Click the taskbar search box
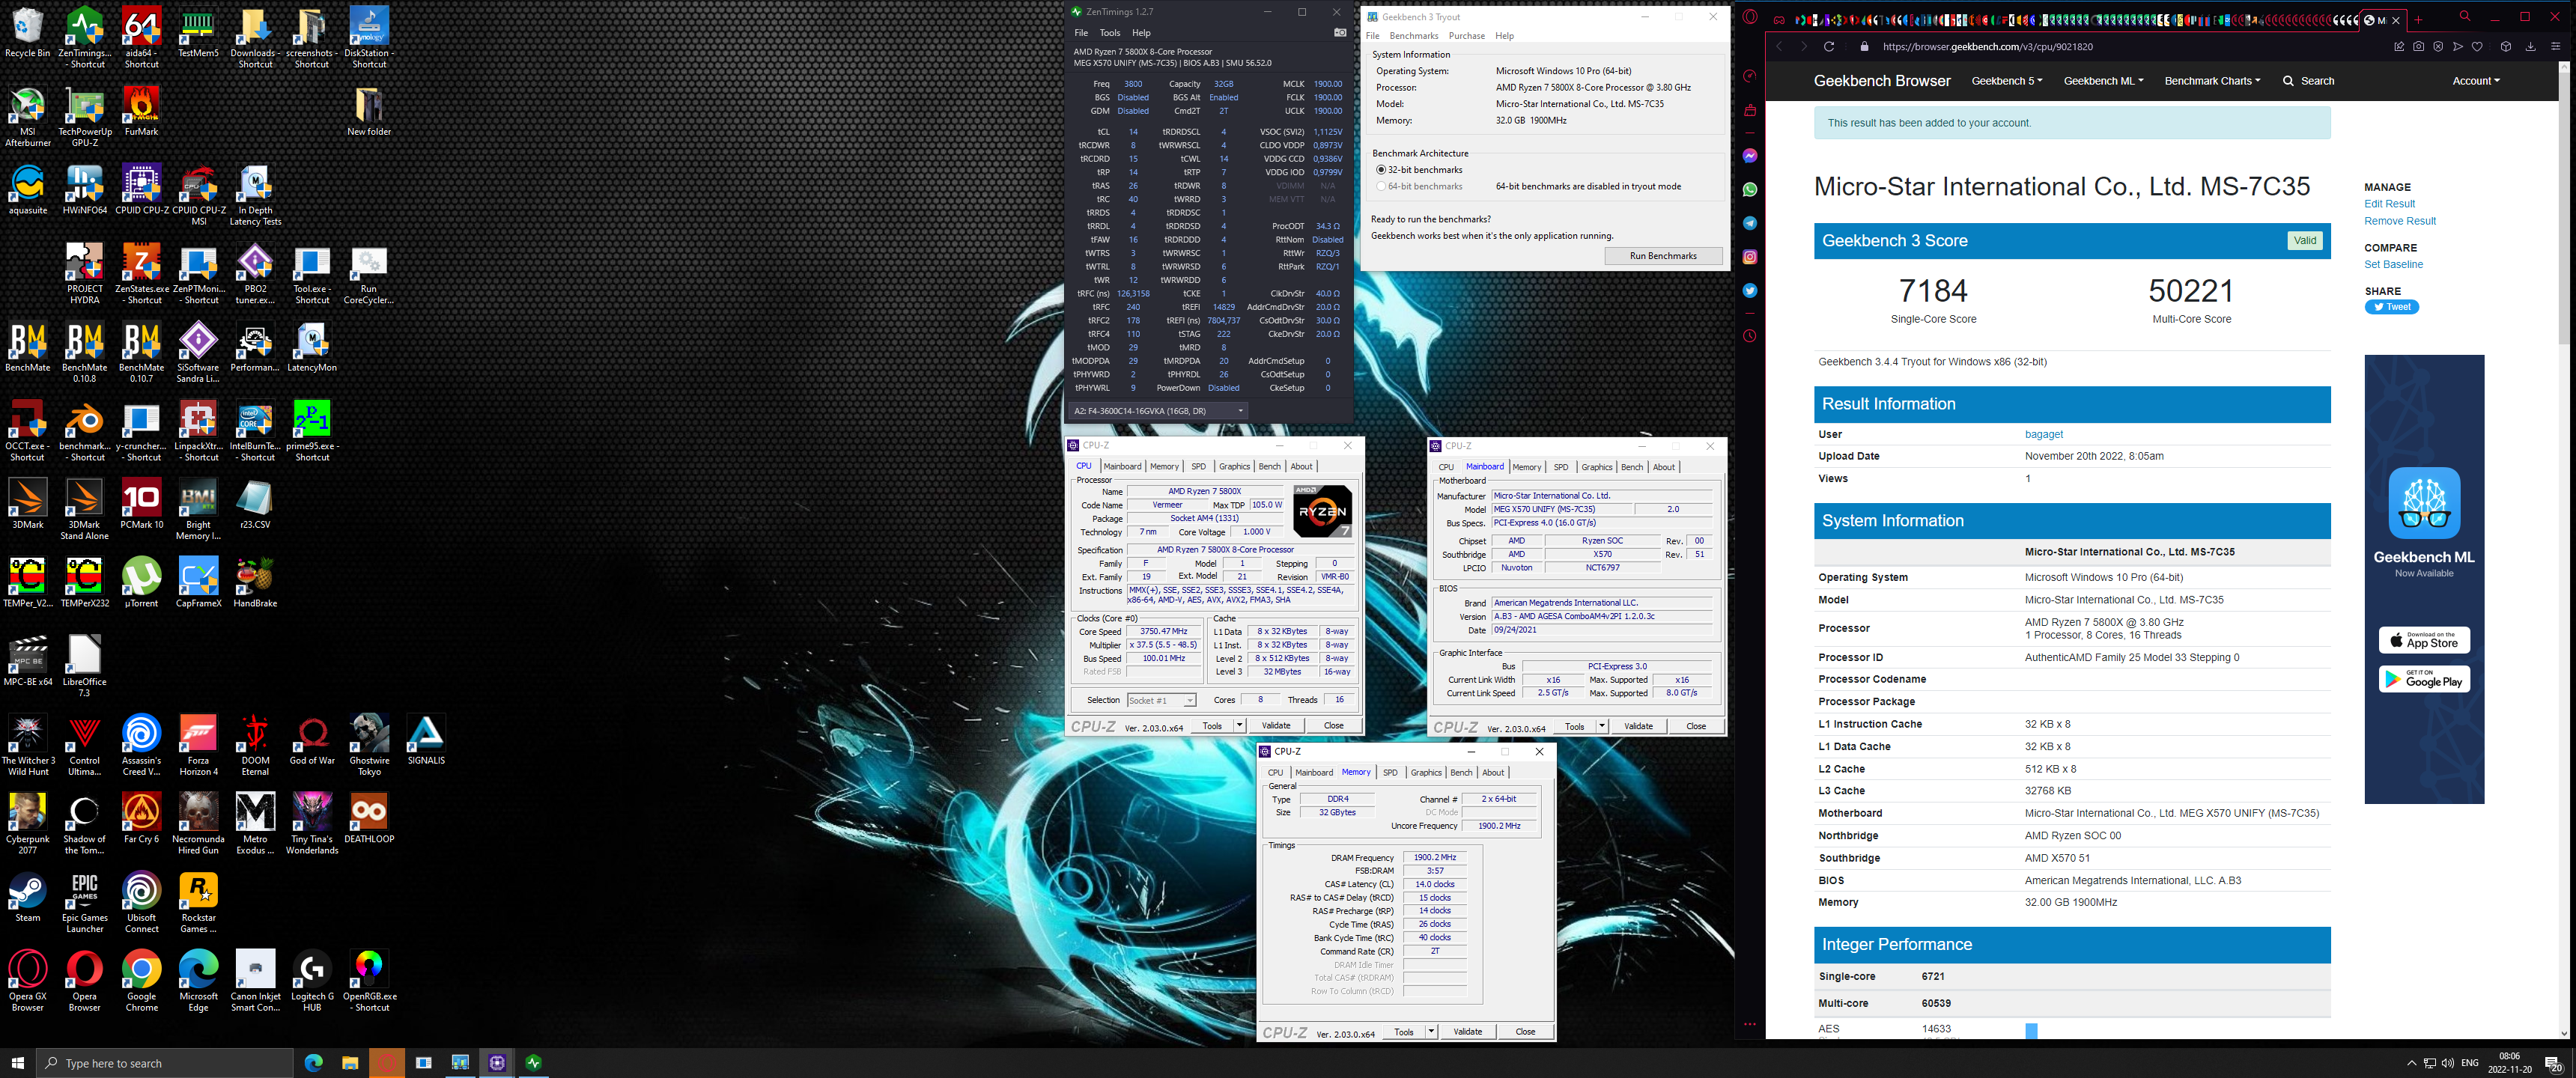Viewport: 2576px width, 1078px height. click(x=165, y=1063)
